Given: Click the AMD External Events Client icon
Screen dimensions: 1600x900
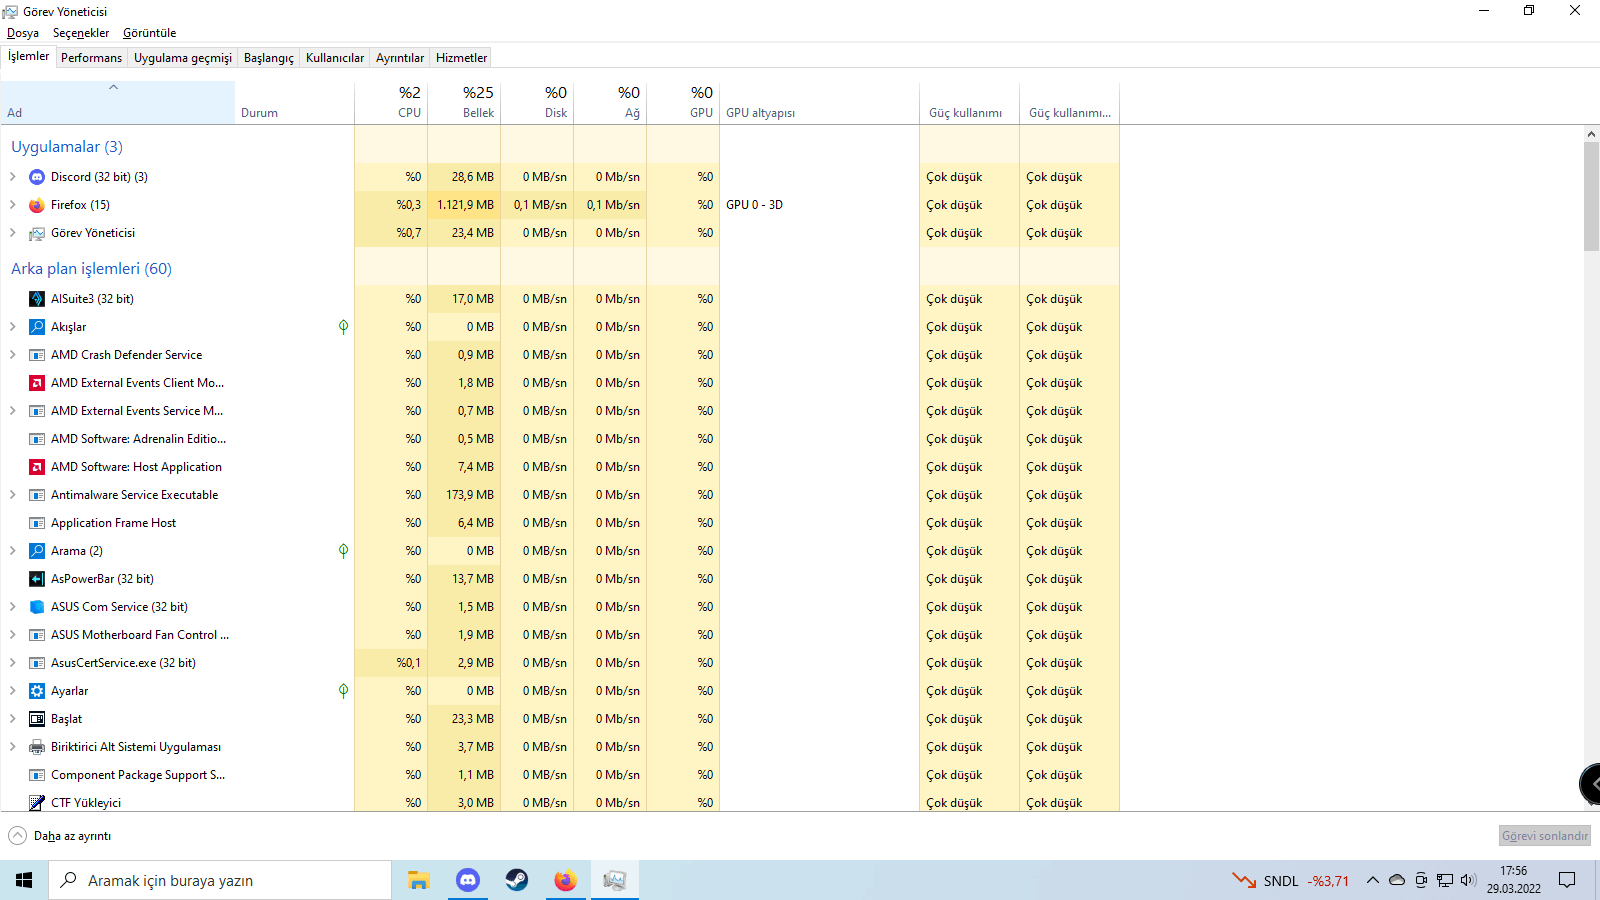Looking at the screenshot, I should click(37, 383).
